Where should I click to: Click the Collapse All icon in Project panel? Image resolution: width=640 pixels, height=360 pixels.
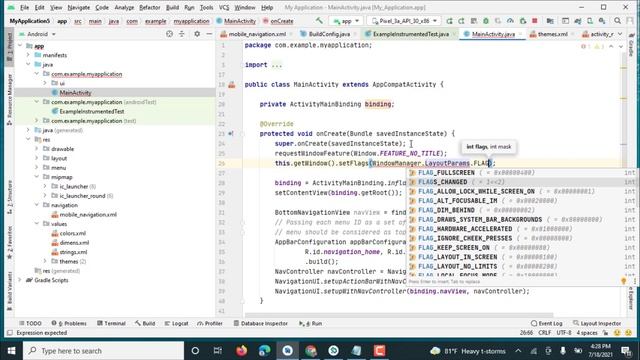[x=182, y=34]
